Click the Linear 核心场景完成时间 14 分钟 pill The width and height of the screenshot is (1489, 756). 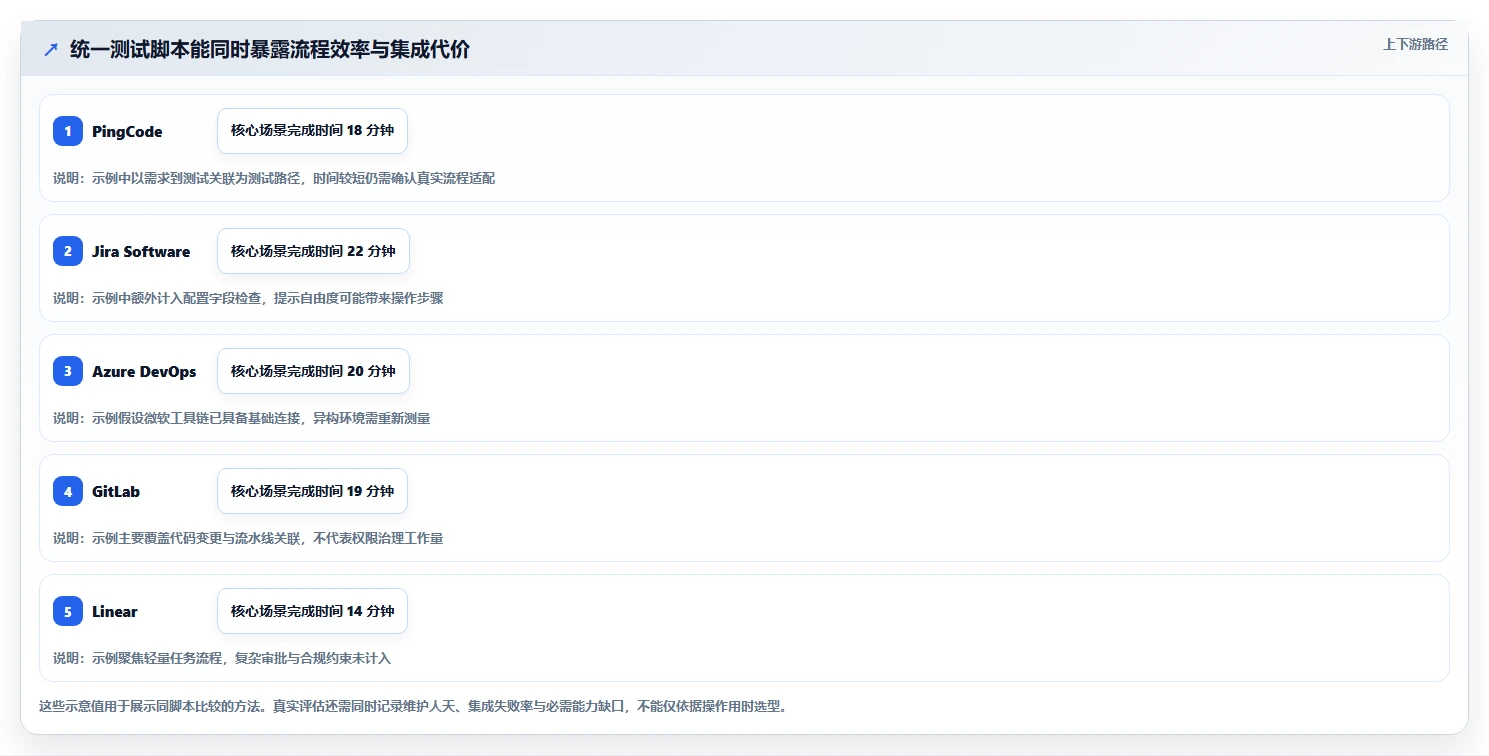[312, 611]
